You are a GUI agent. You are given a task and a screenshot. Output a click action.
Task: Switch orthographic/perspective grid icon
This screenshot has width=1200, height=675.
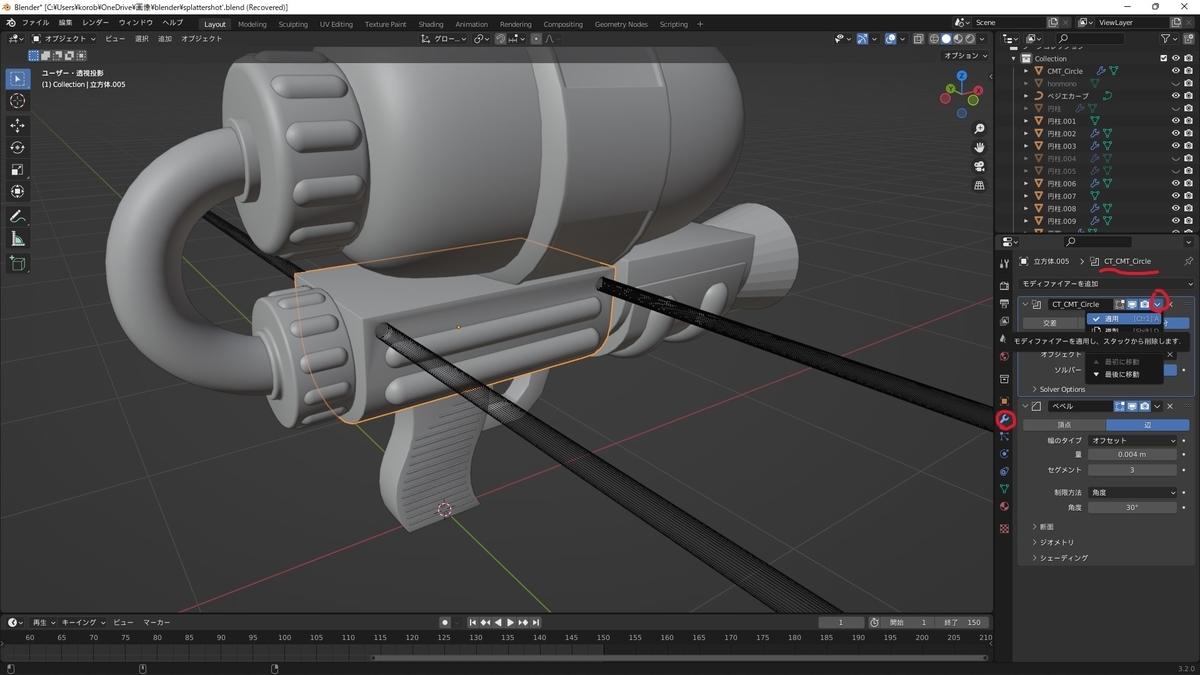click(979, 185)
